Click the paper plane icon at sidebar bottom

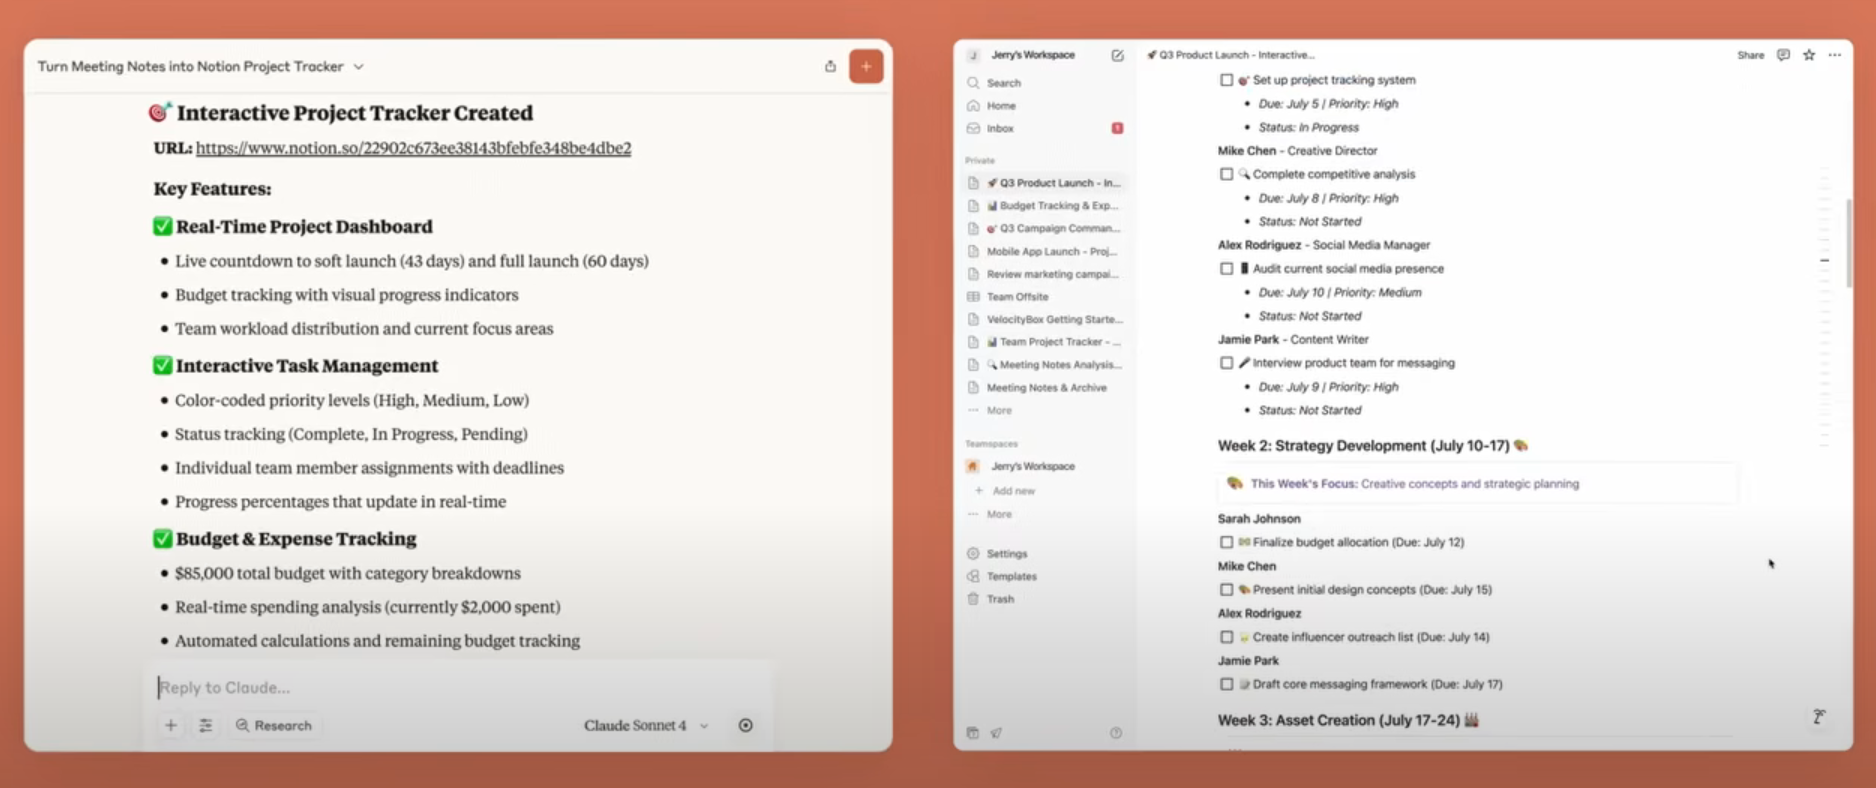[997, 733]
